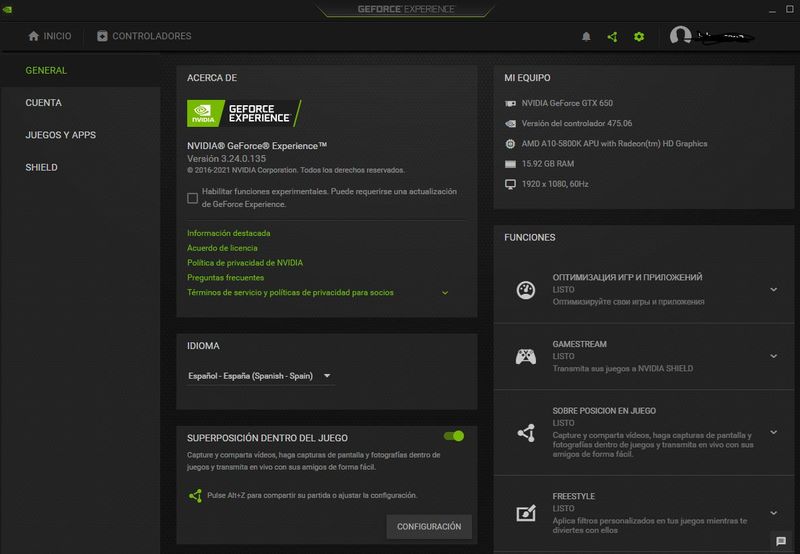This screenshot has height=554, width=800.
Task: Open Términos de servicio y políticas link
Action: [x=290, y=292]
